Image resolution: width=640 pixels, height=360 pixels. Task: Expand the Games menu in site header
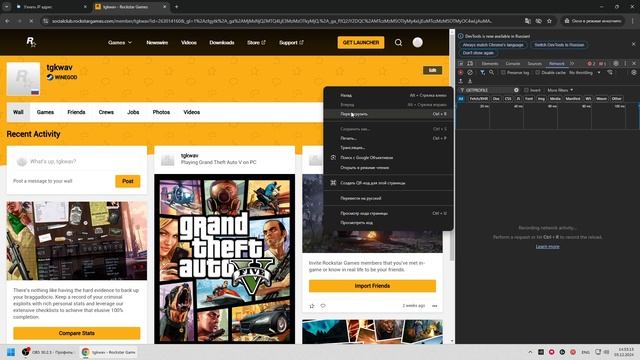click(120, 42)
